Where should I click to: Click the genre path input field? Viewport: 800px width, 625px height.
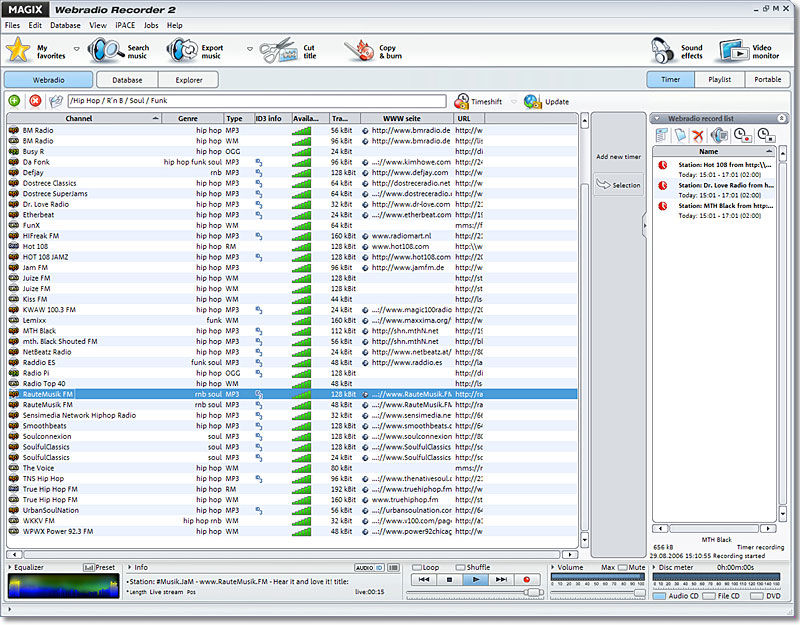pyautogui.click(x=257, y=101)
